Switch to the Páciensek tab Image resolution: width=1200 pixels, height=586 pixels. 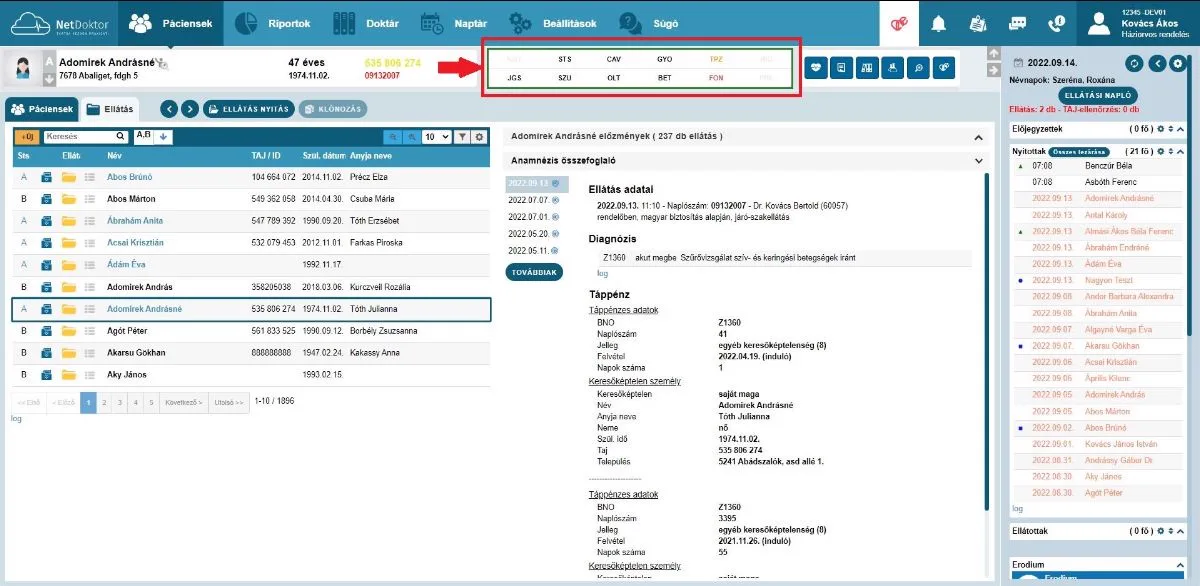click(41, 108)
